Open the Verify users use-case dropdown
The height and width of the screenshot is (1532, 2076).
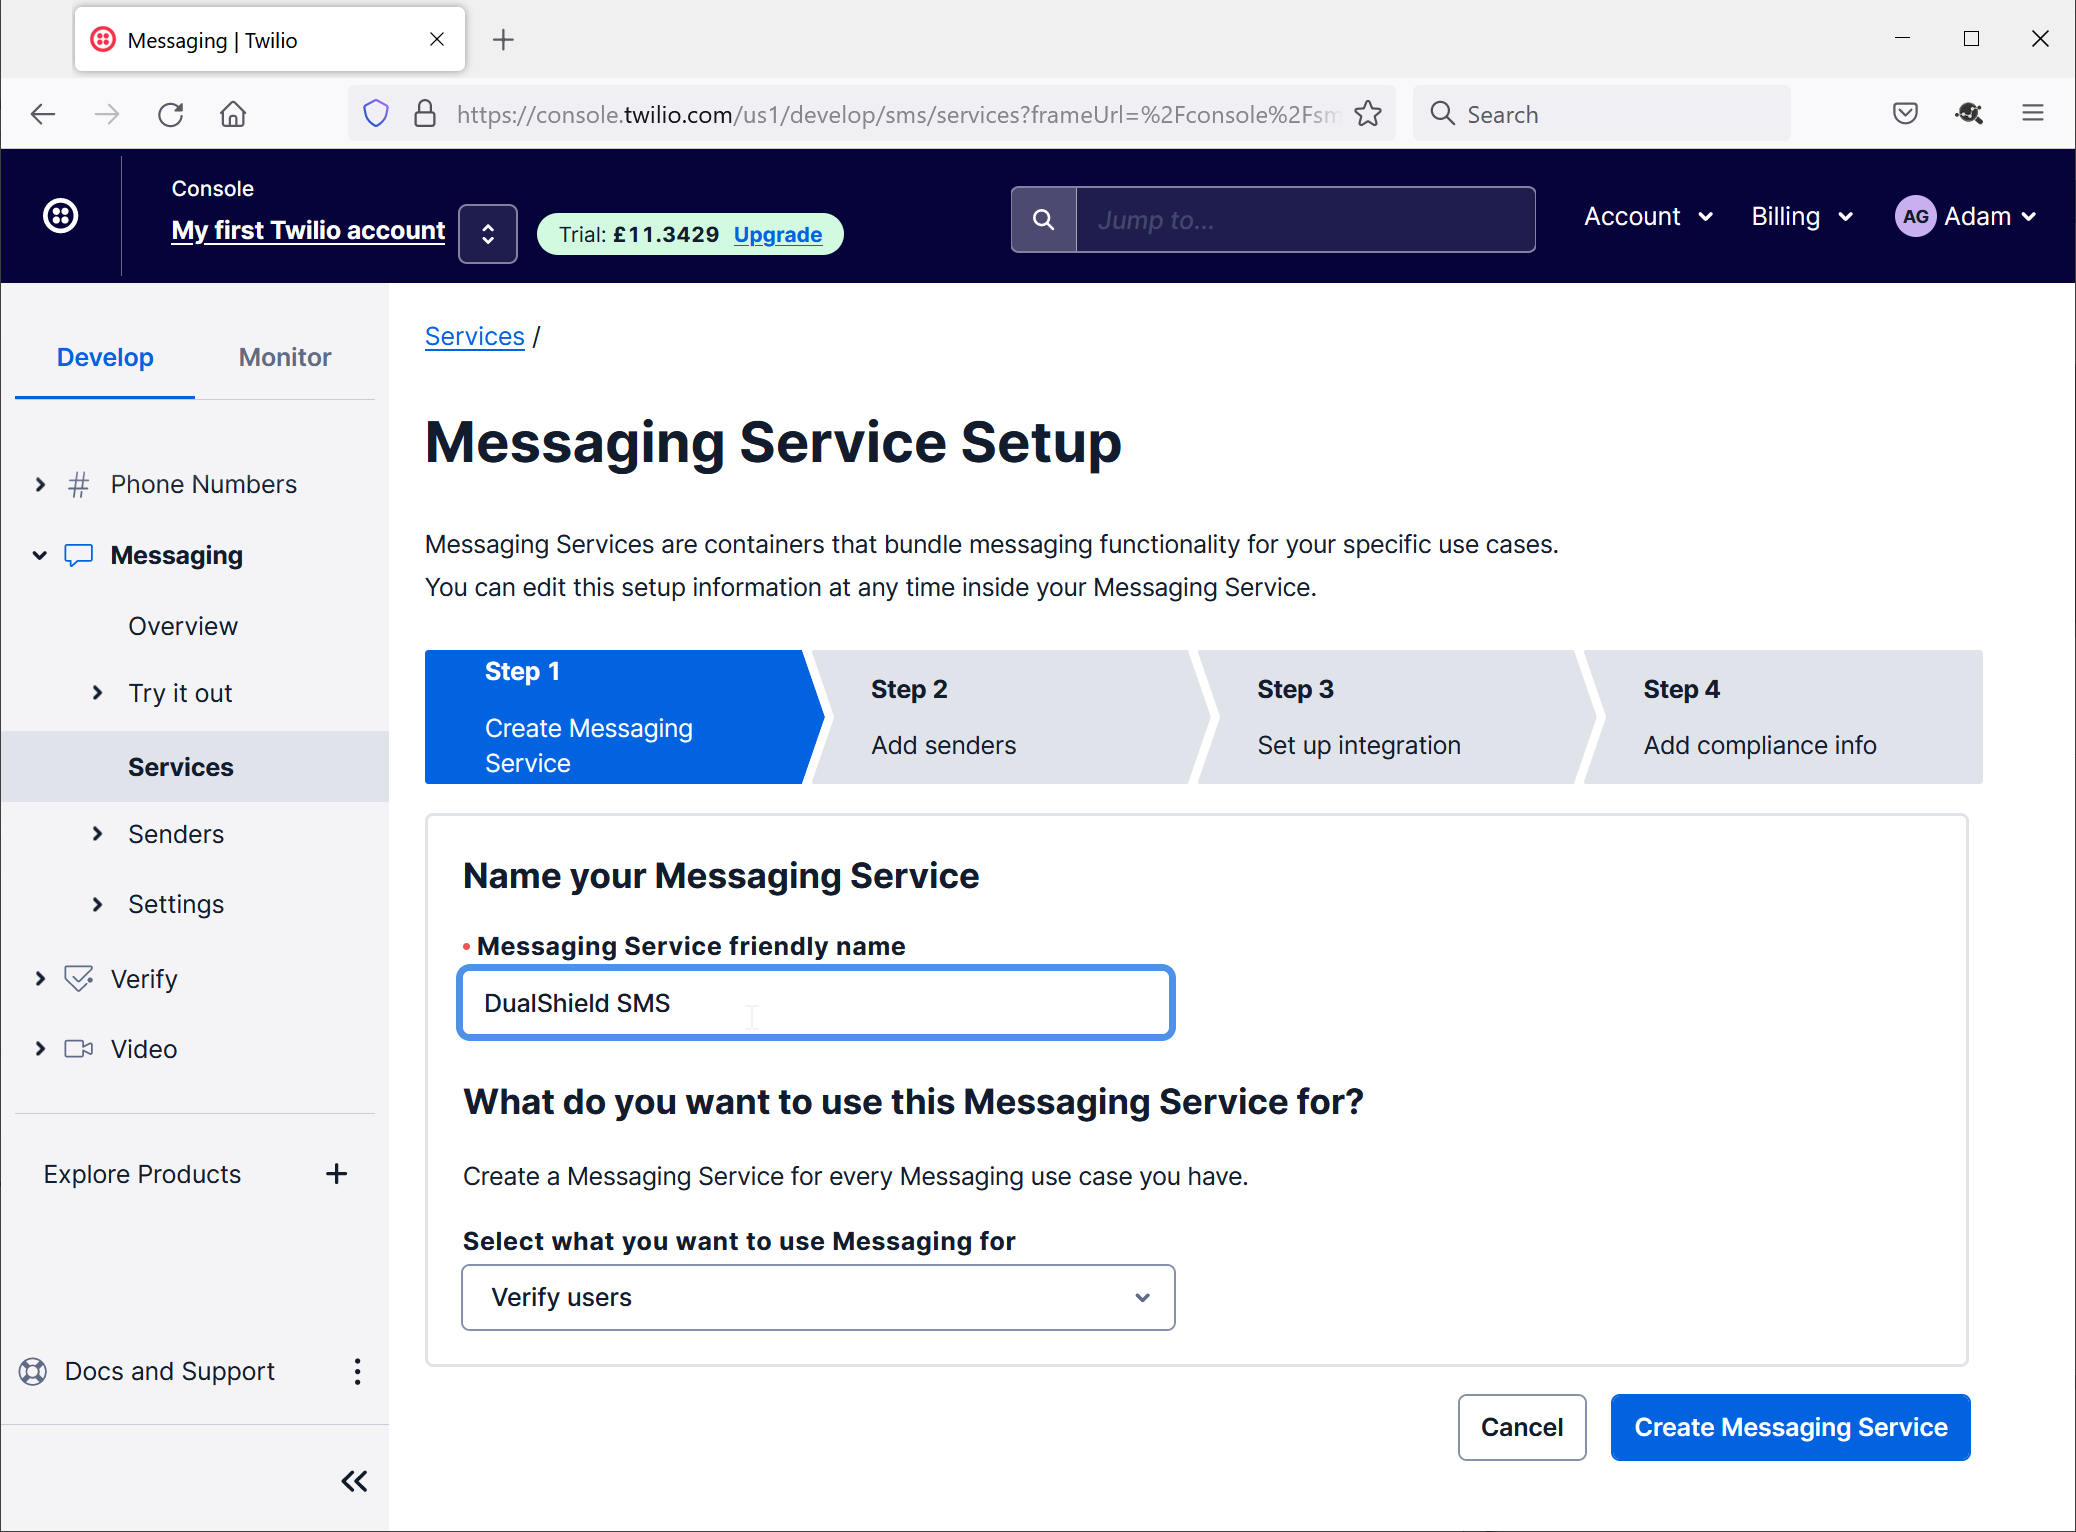818,1297
